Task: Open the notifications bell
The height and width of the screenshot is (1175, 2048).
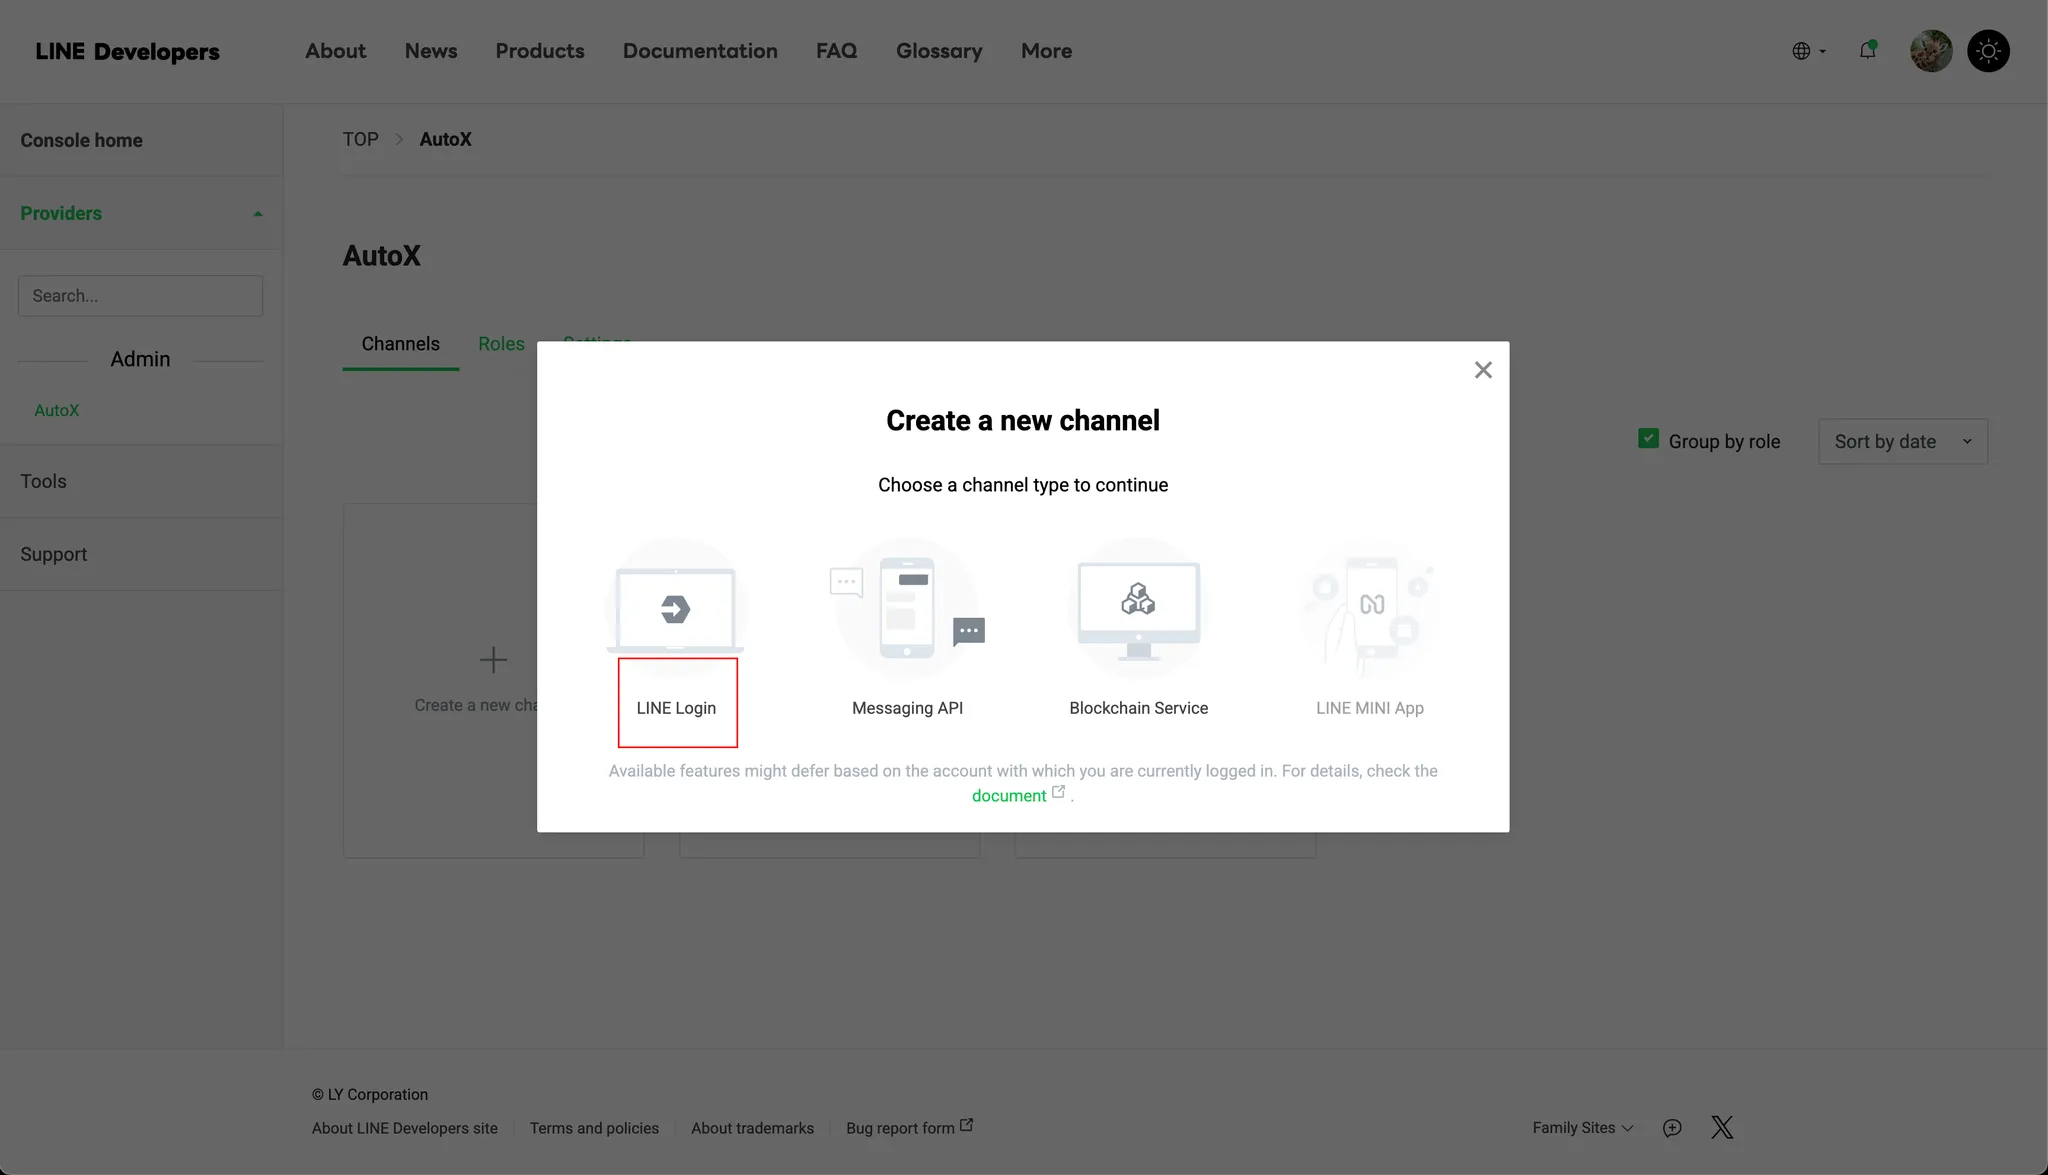Action: tap(1867, 50)
